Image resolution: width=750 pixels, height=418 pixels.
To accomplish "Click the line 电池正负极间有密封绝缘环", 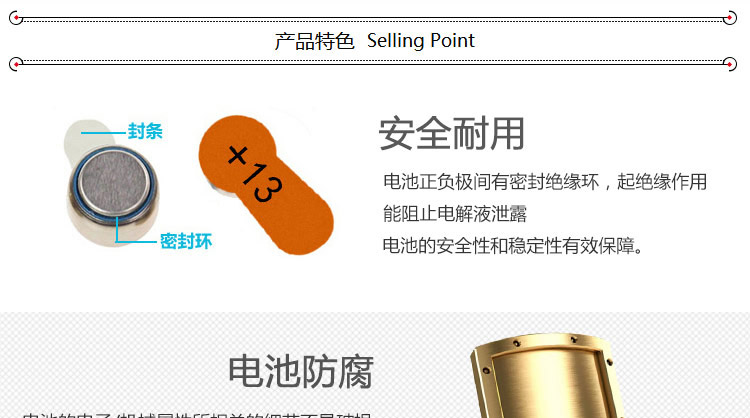I will coord(491,182).
